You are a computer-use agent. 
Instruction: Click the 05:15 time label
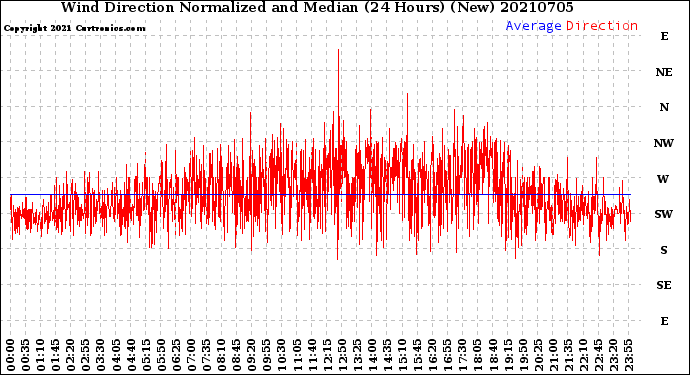(x=146, y=355)
